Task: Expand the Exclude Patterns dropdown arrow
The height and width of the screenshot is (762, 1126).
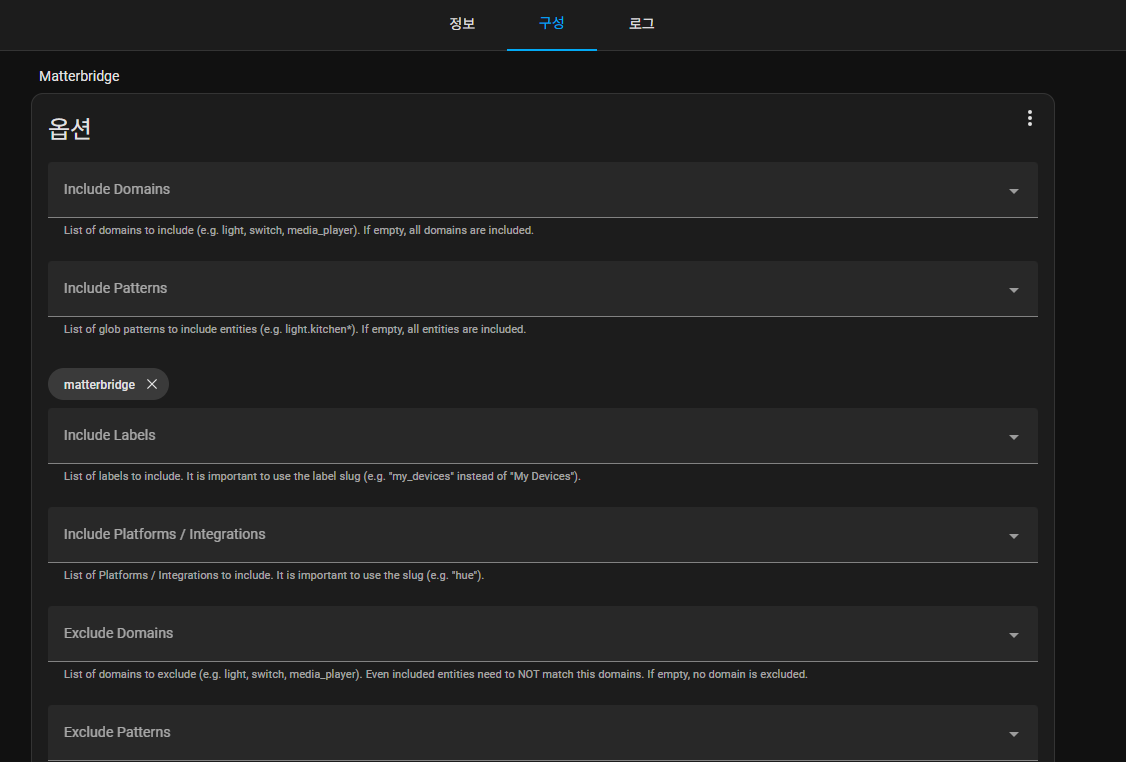Action: [x=1013, y=734]
